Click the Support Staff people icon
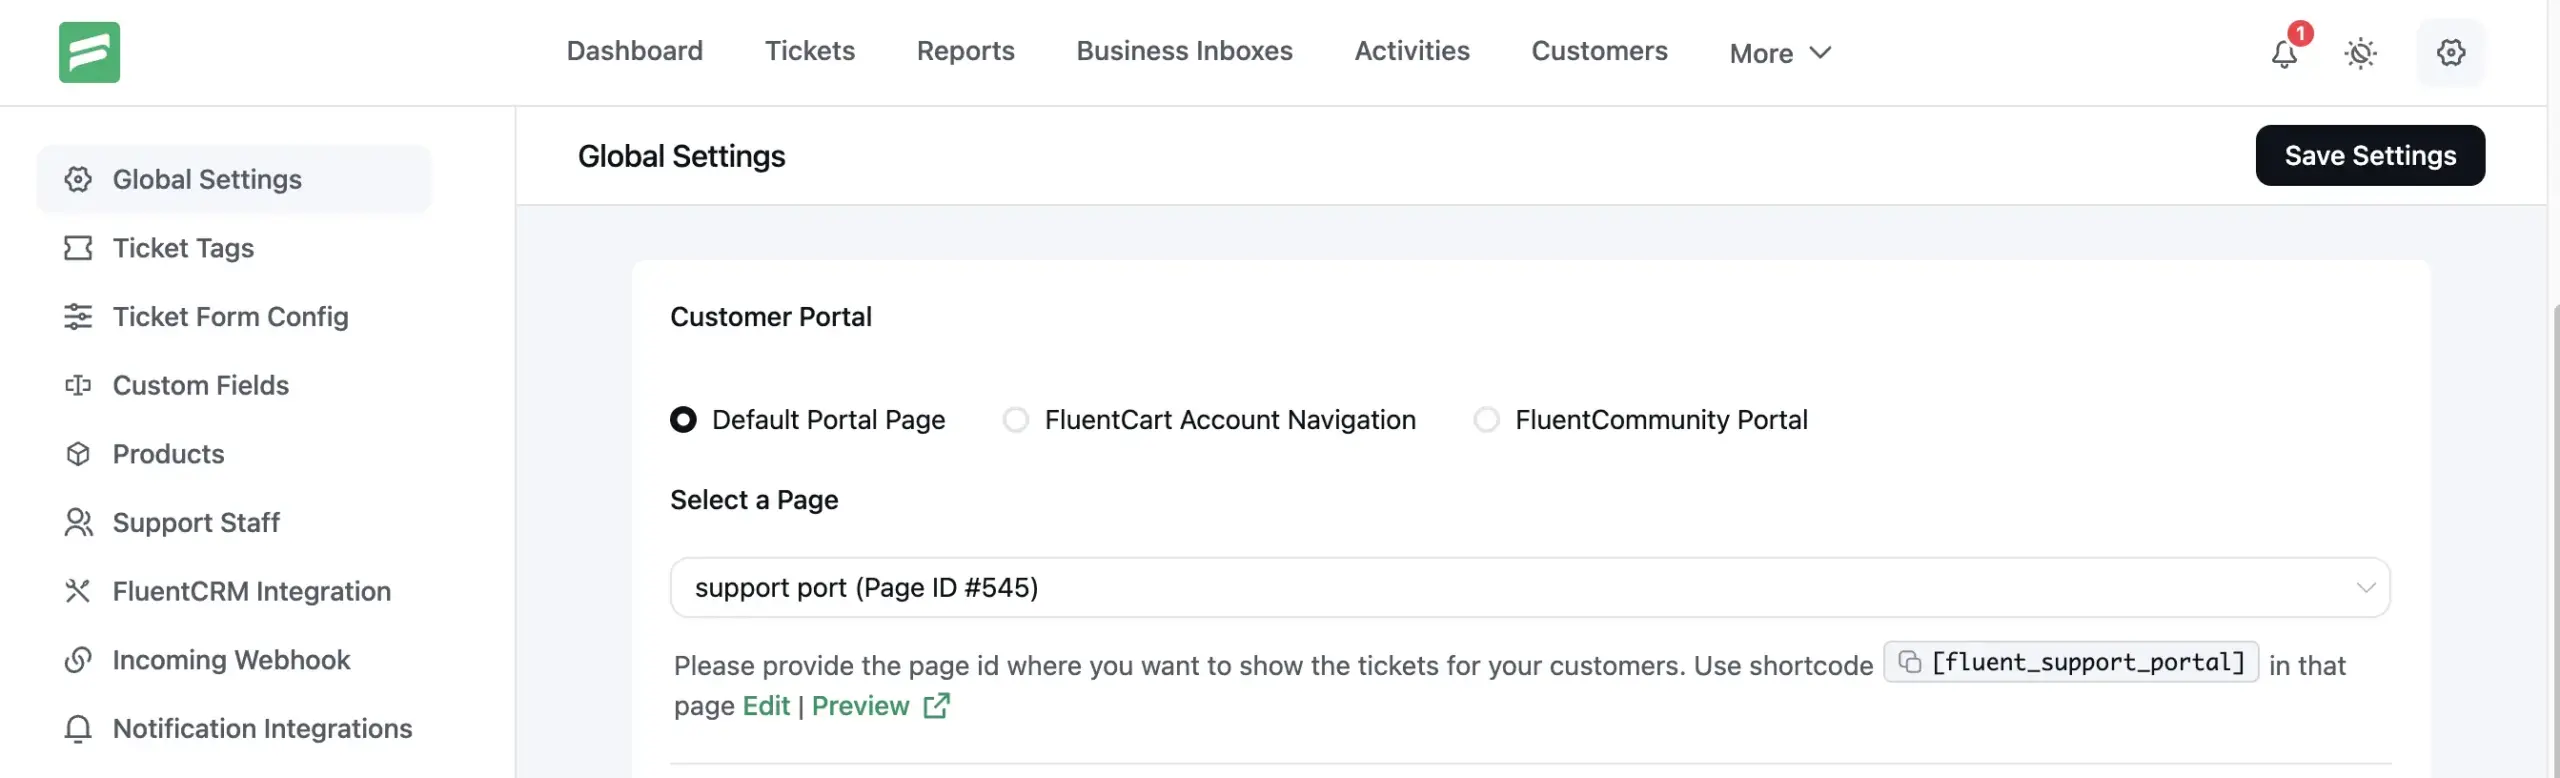Screen dimensions: 2560x778 [78, 523]
